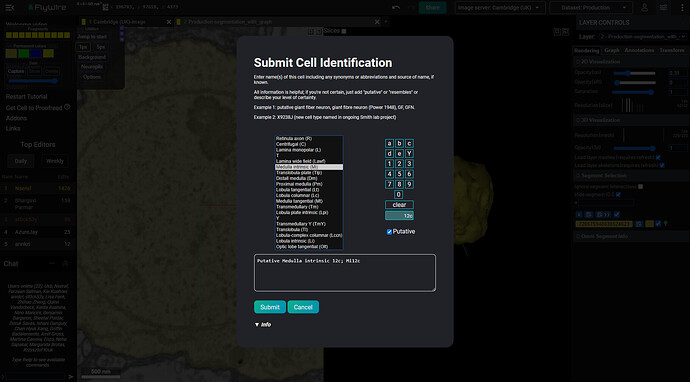Adjust the Opacity (3d) slider

(633, 148)
